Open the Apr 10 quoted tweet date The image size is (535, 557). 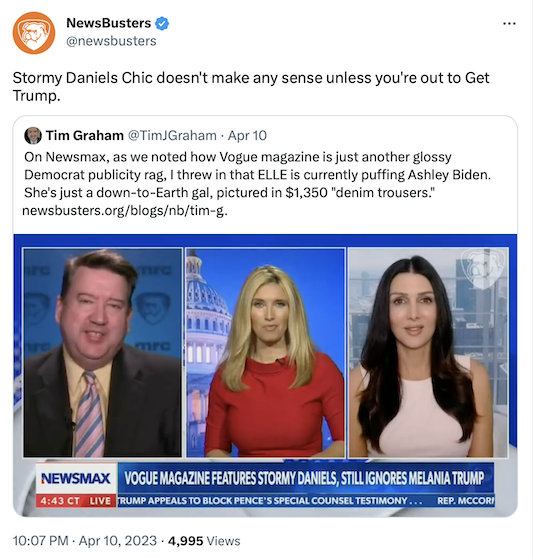pos(247,135)
